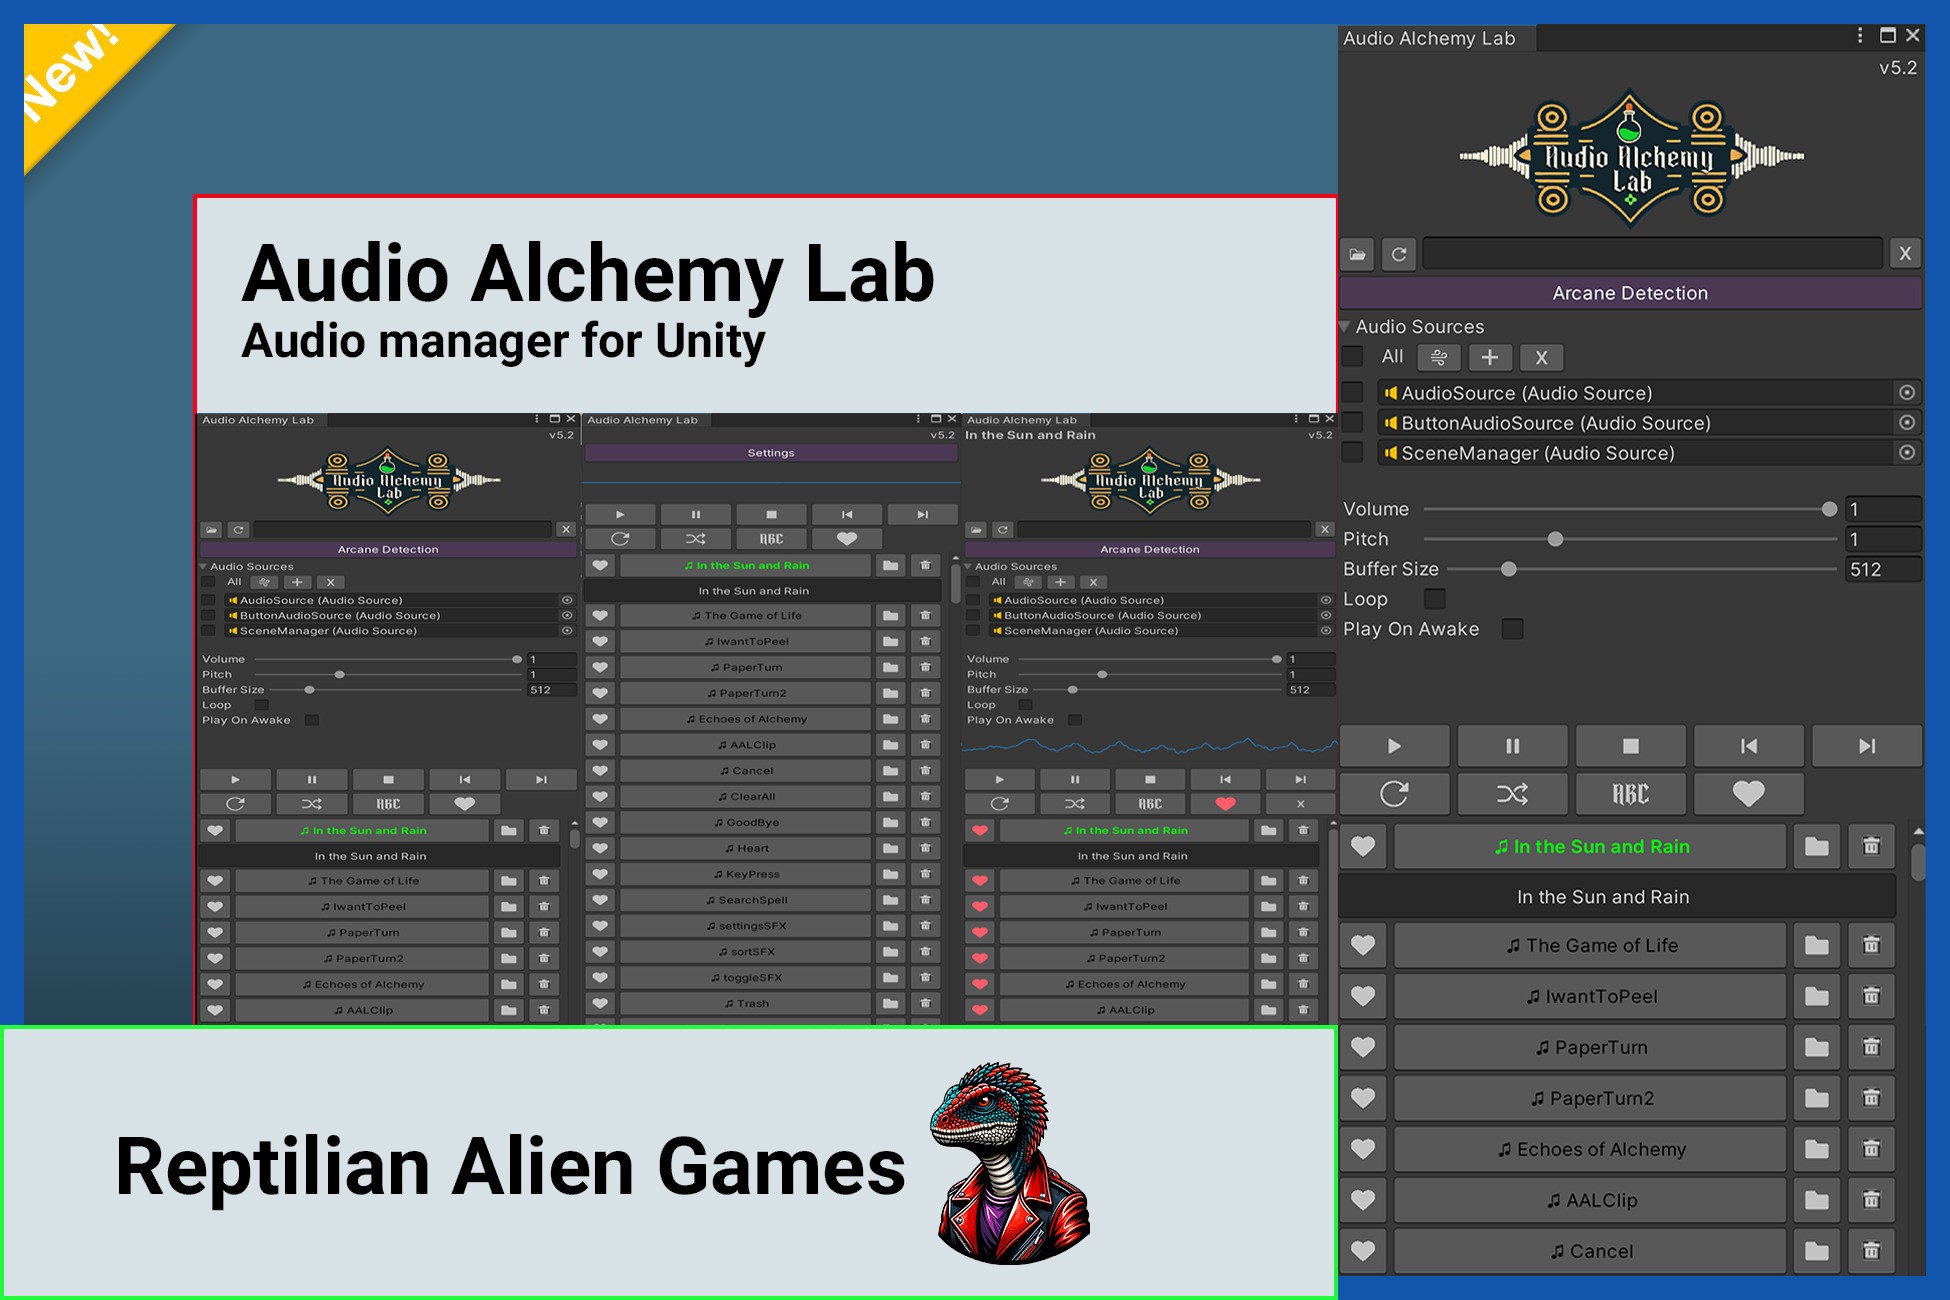
Task: Enable the Loop checkbox
Action: (1434, 598)
